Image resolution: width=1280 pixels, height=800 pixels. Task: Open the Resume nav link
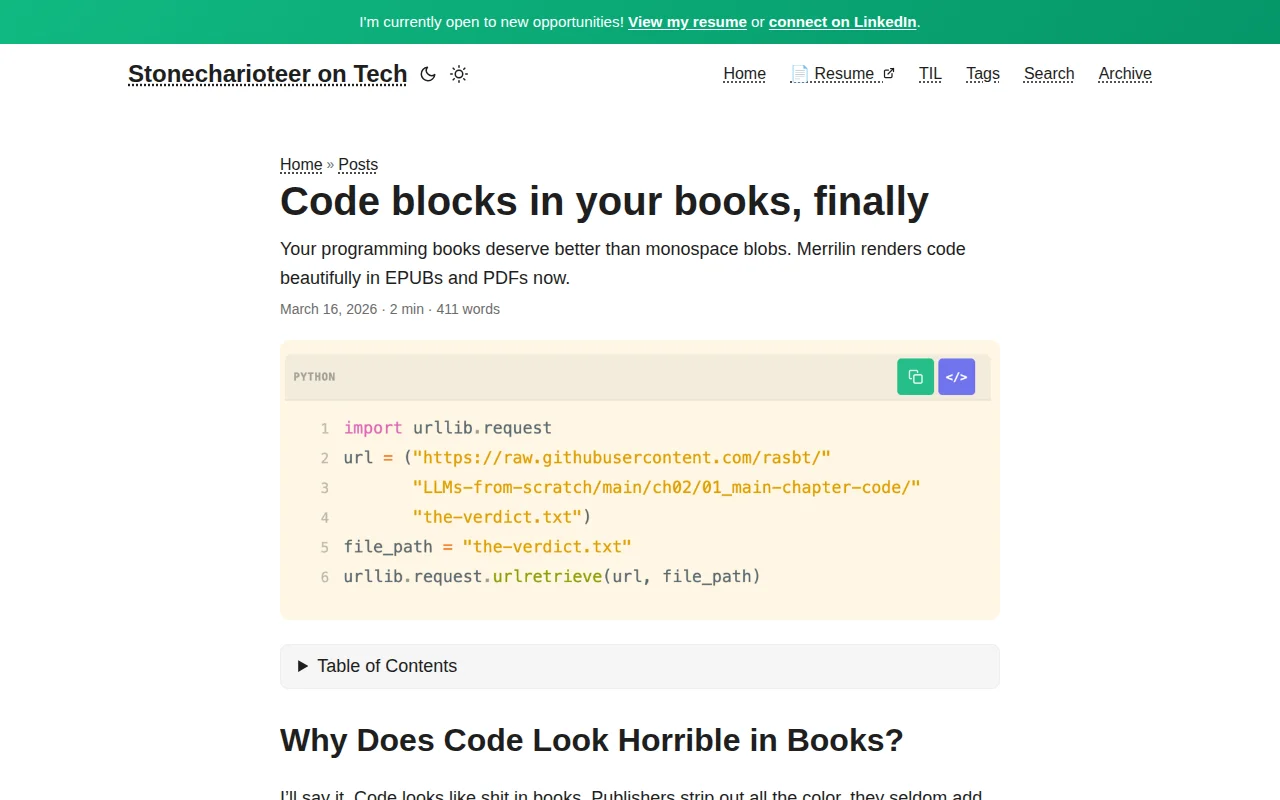coord(842,74)
